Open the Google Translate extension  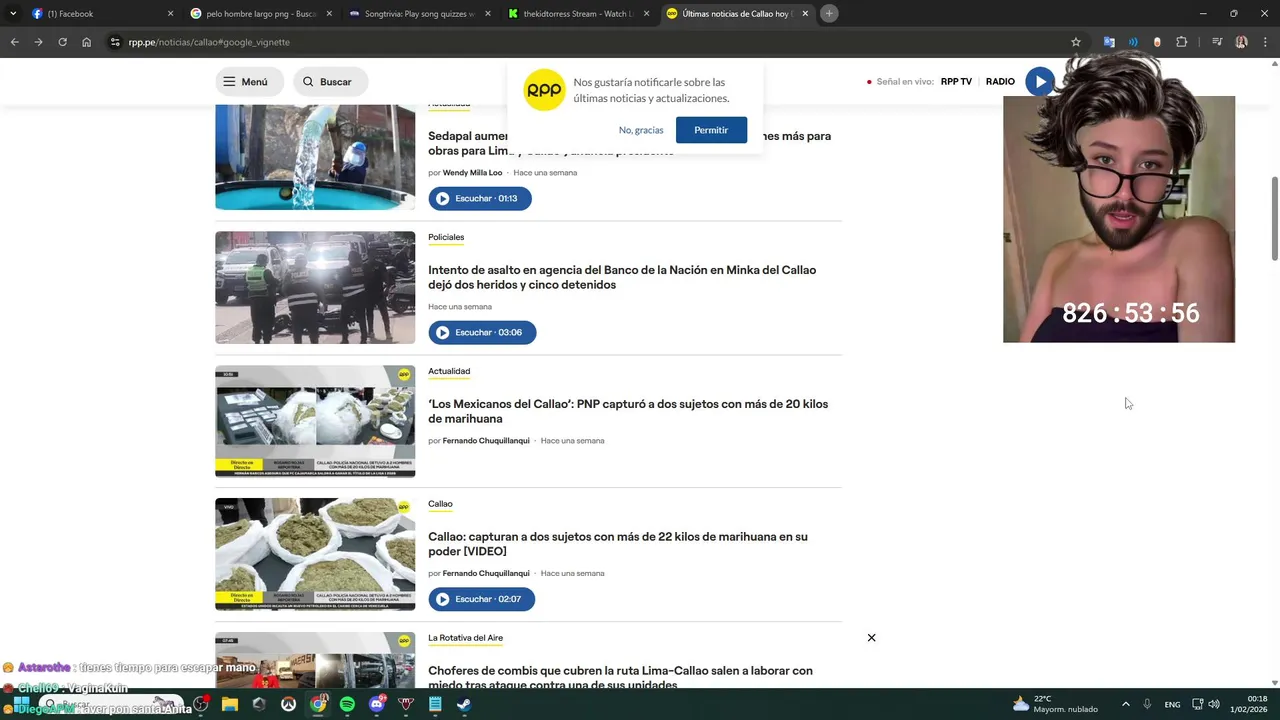pyautogui.click(x=1109, y=42)
